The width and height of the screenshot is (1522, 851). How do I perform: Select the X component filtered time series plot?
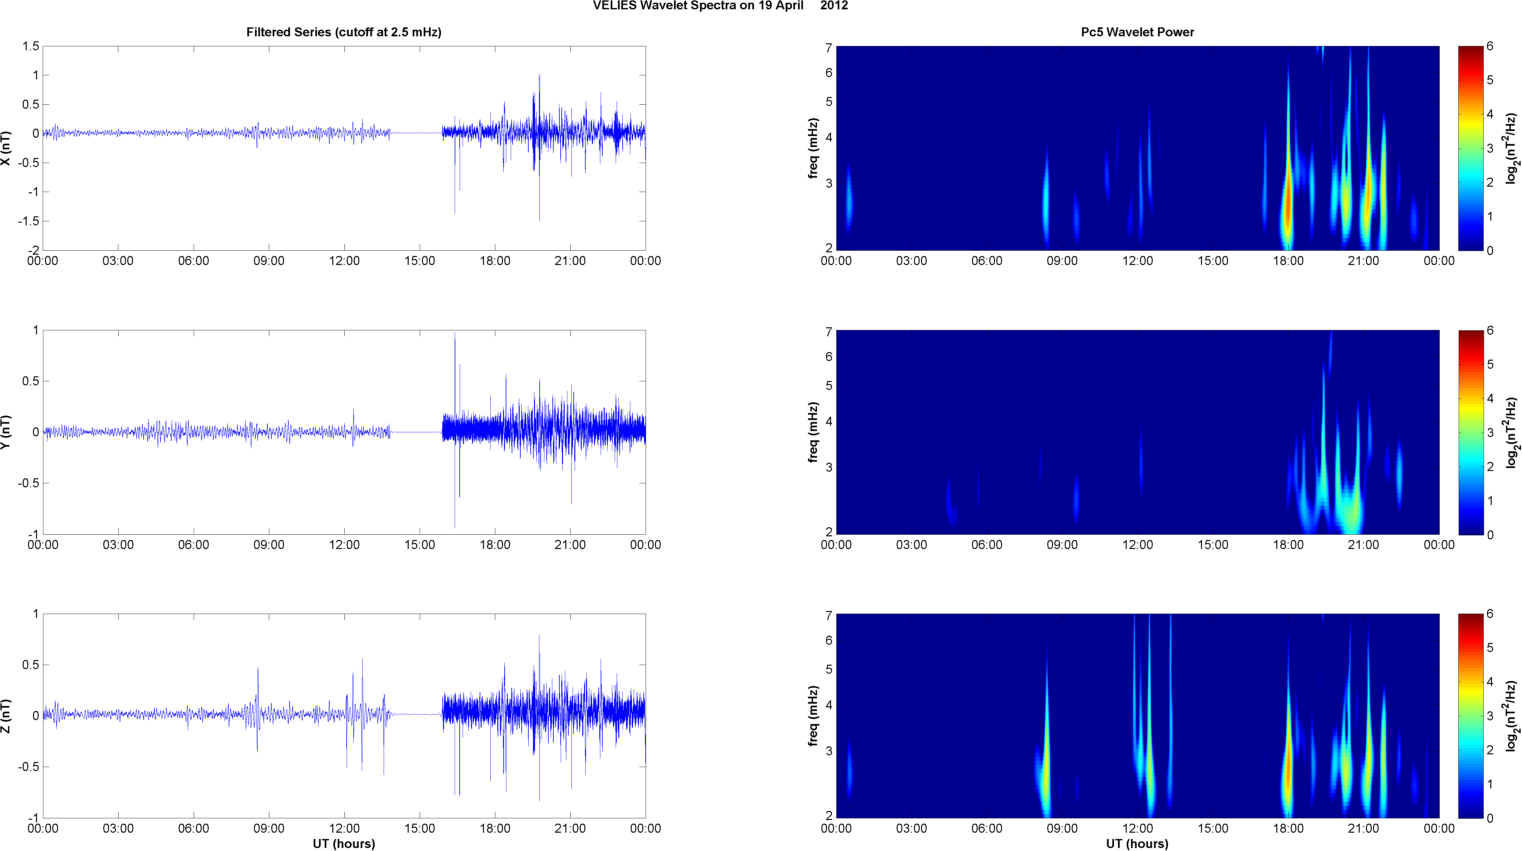click(x=344, y=148)
